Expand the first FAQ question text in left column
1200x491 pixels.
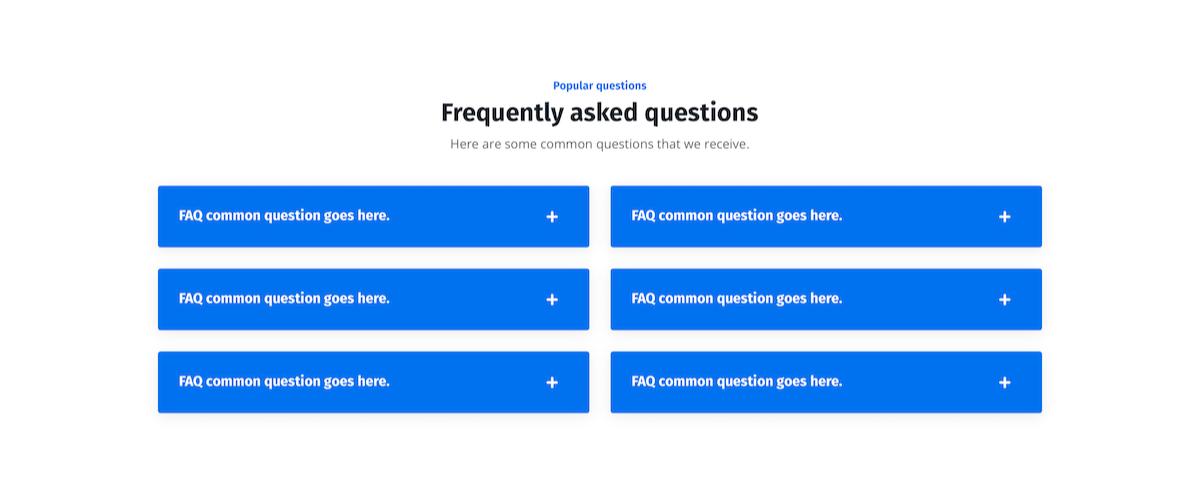point(284,215)
